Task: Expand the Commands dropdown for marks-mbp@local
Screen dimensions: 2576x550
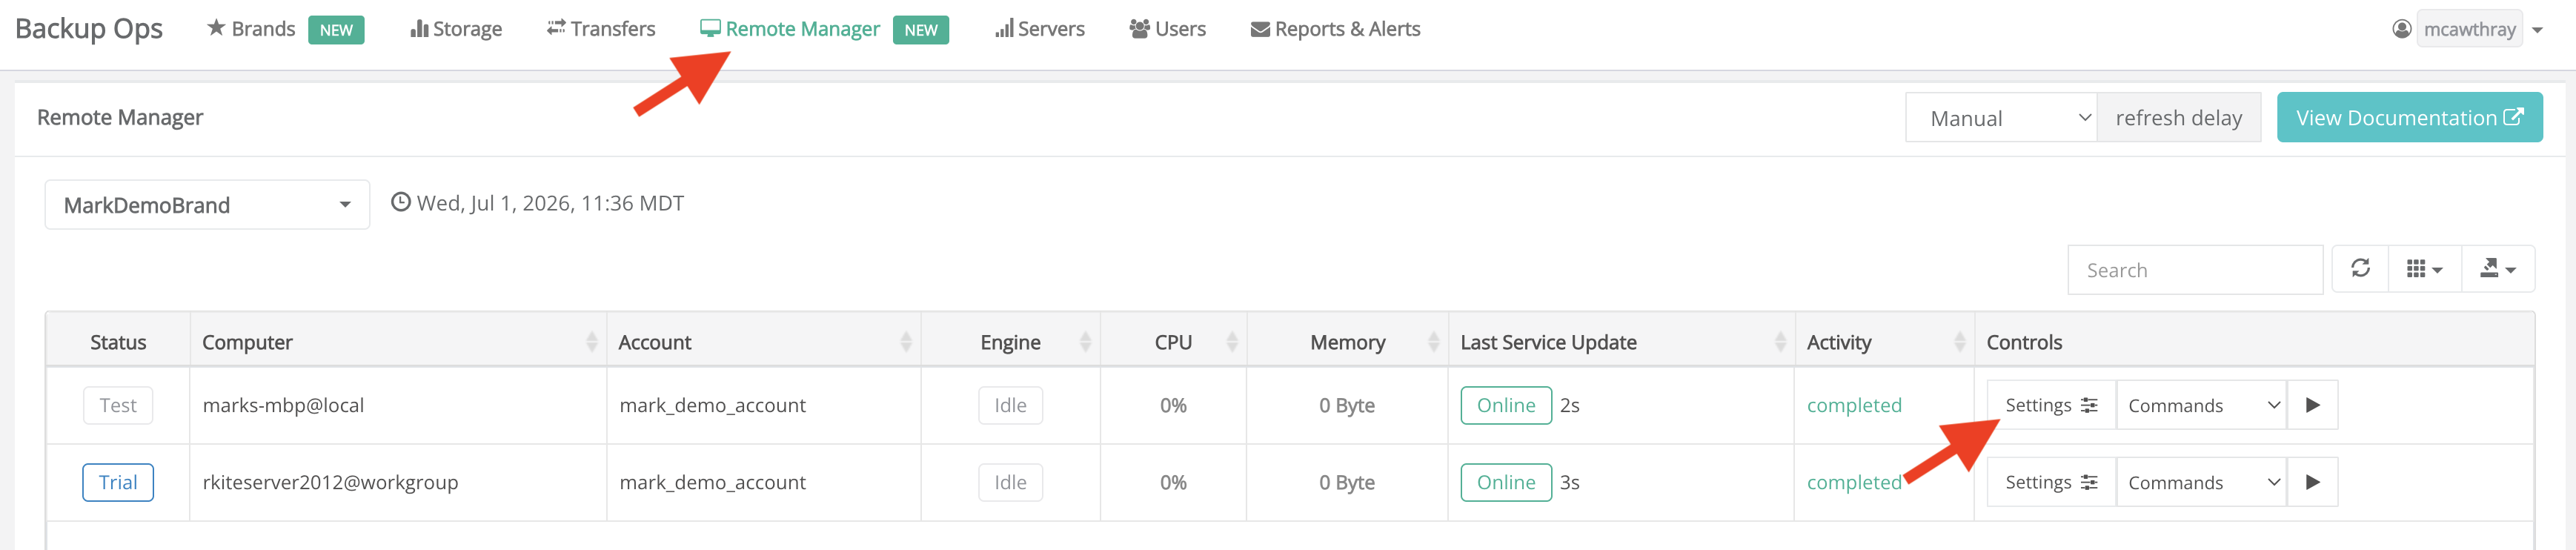Action: tap(2201, 405)
